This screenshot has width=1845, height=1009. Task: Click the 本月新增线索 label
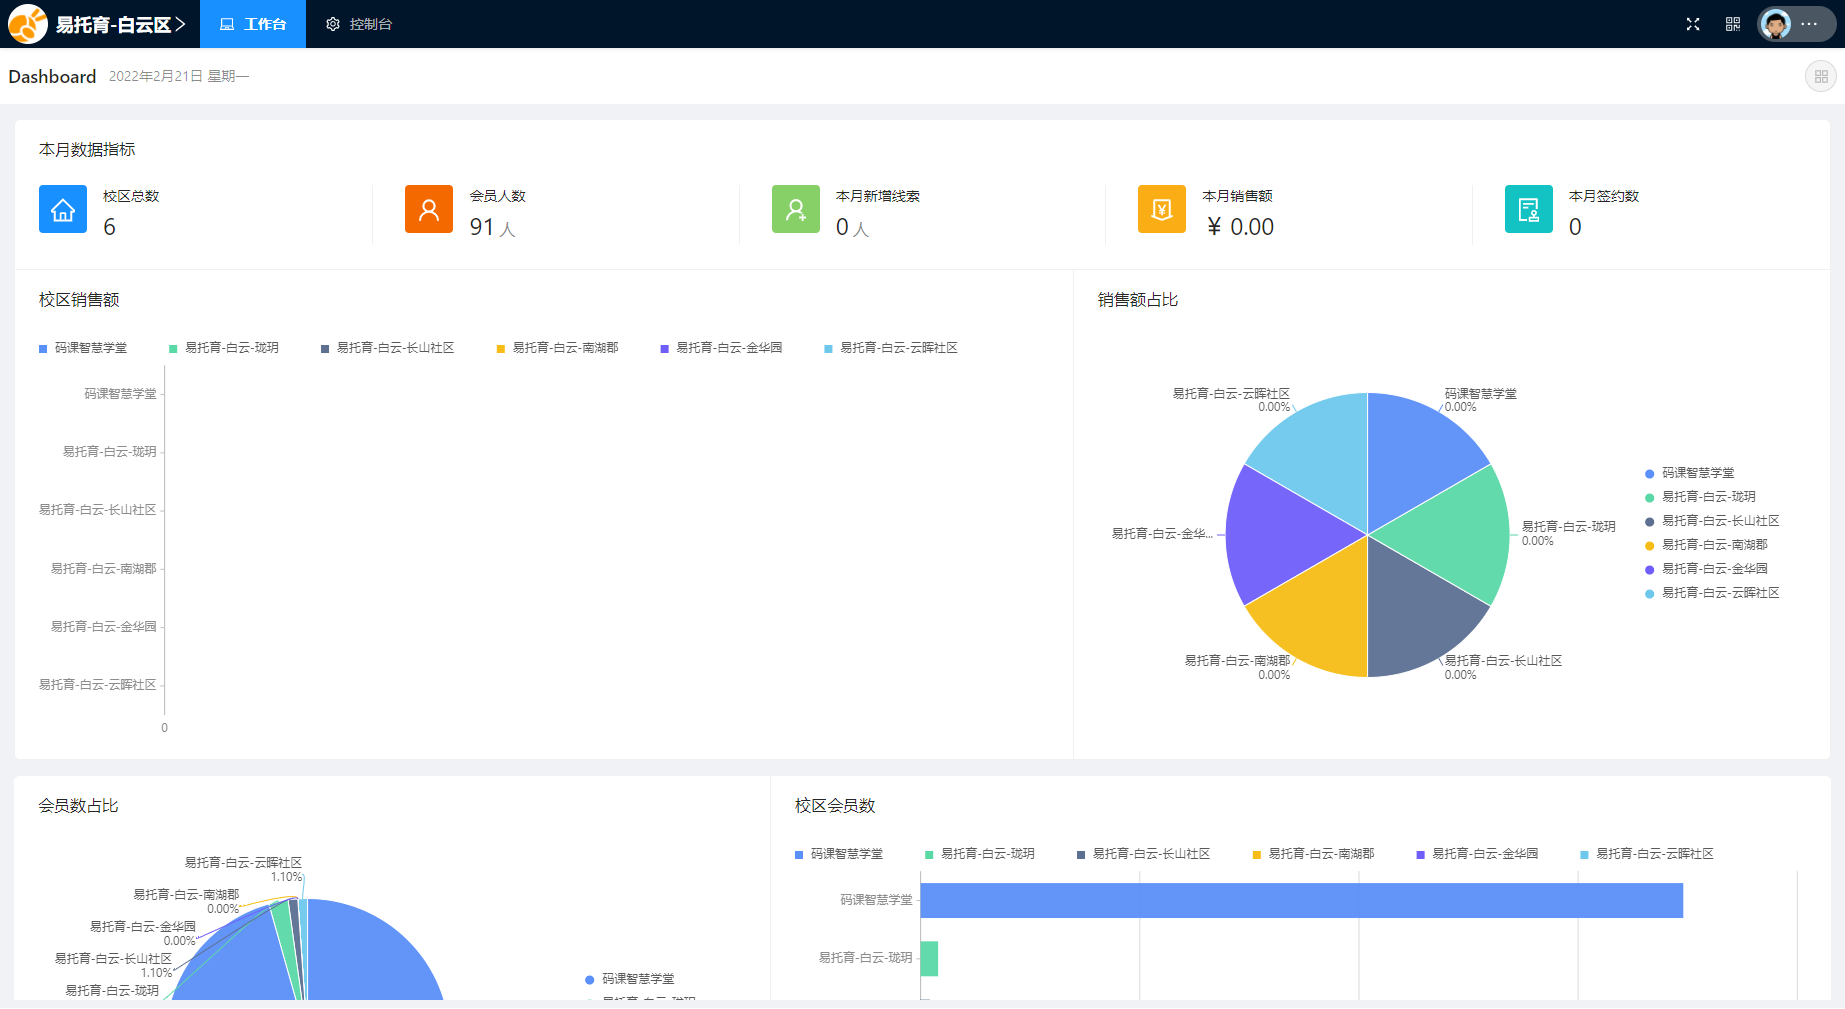[x=878, y=196]
